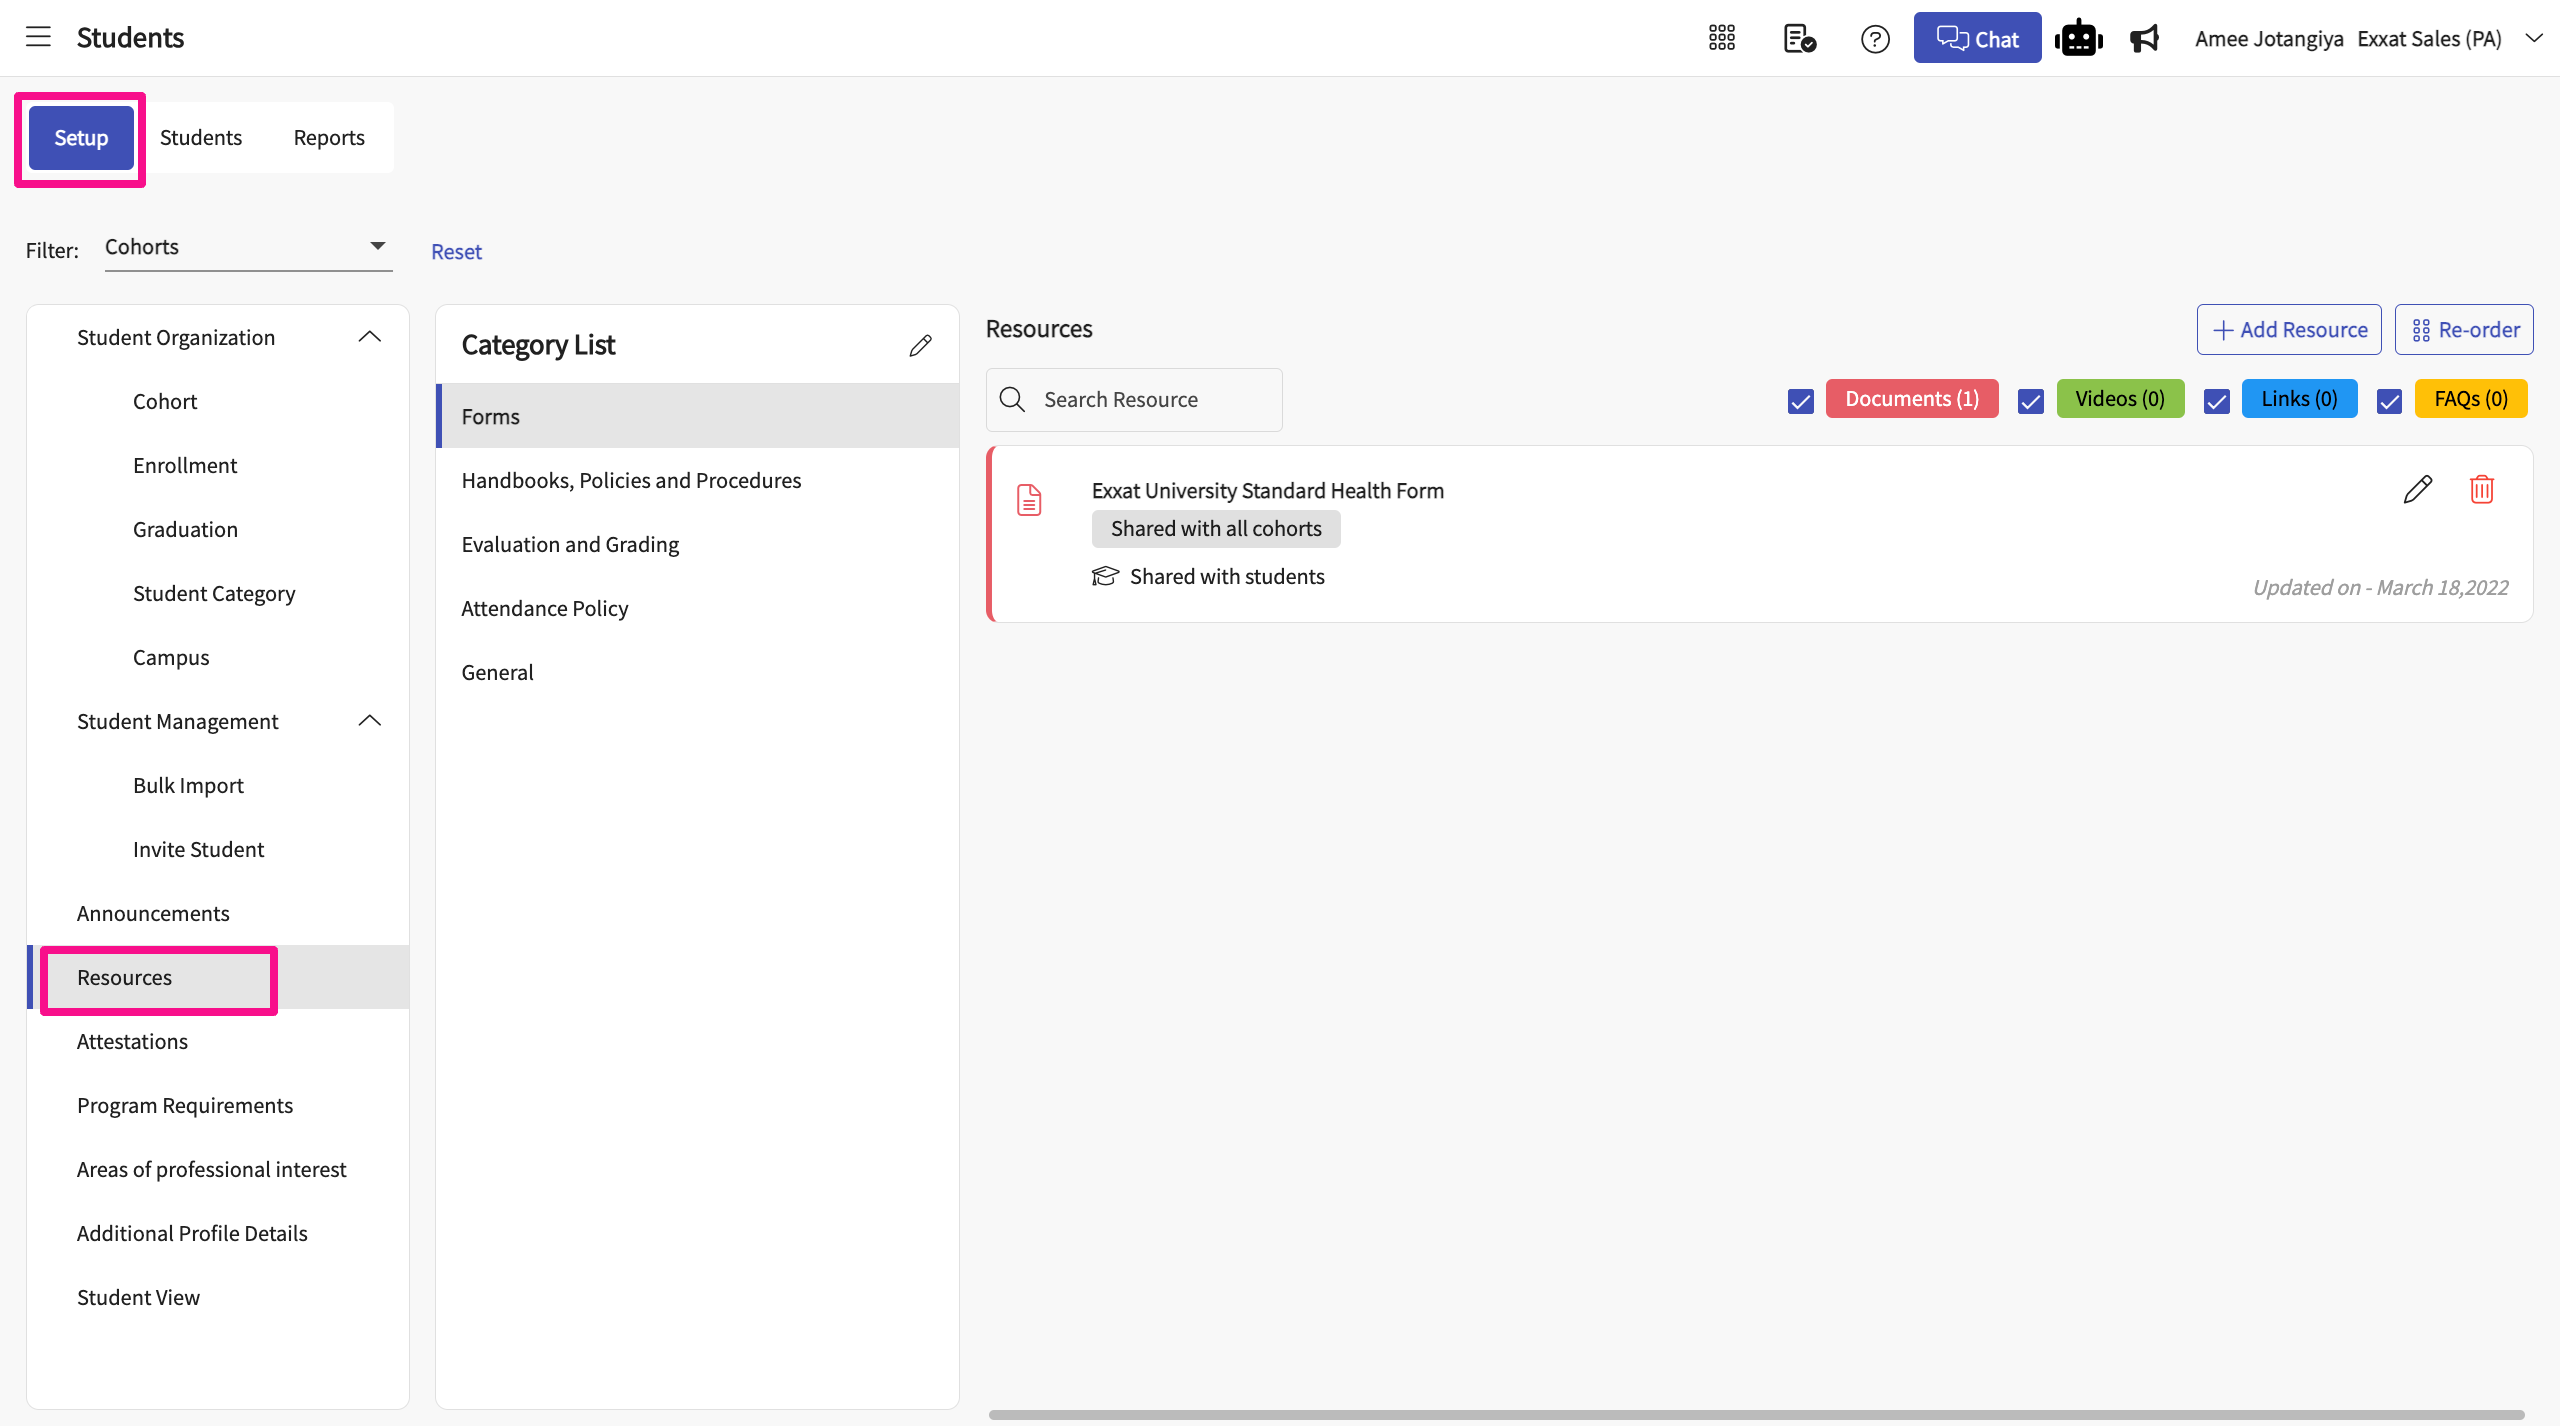Switch to the Students tab
This screenshot has height=1426, width=2560.
(200, 138)
